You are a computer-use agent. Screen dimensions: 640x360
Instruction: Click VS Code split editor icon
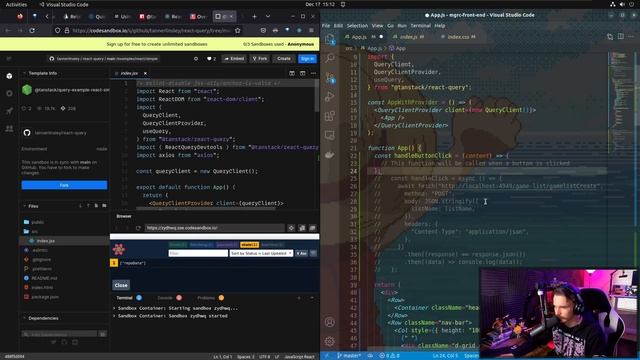pyautogui.click(x=620, y=37)
